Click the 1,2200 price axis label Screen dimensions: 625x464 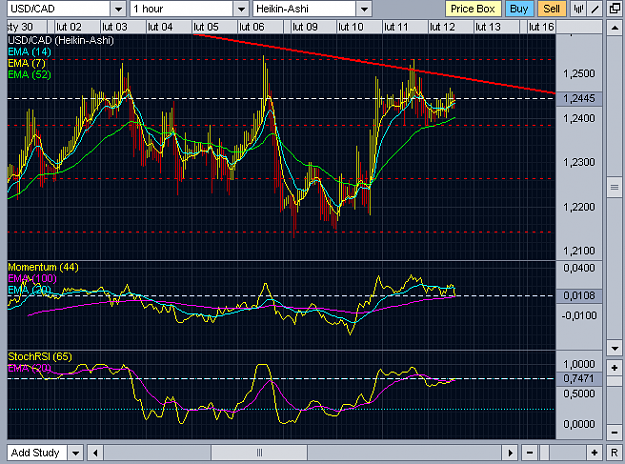pyautogui.click(x=579, y=207)
